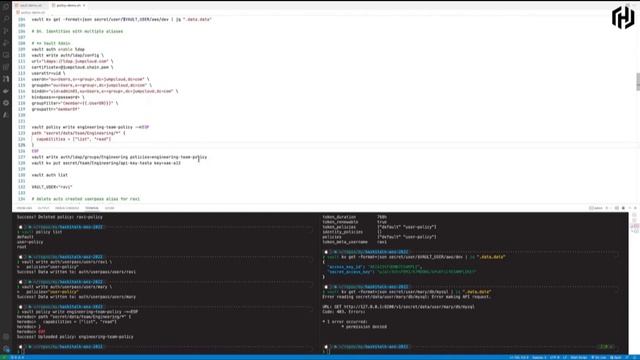
Task: Open the Run and Debug view
Action: click(6, 43)
